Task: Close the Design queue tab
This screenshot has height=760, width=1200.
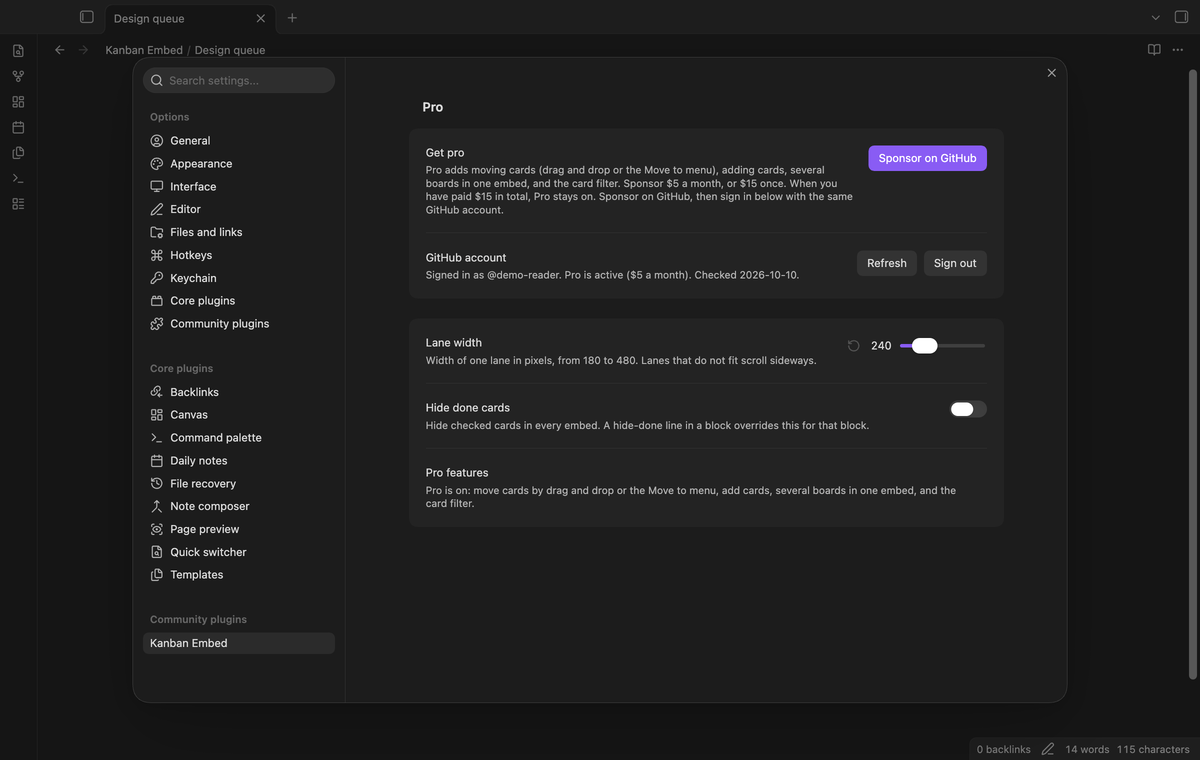Action: [261, 18]
